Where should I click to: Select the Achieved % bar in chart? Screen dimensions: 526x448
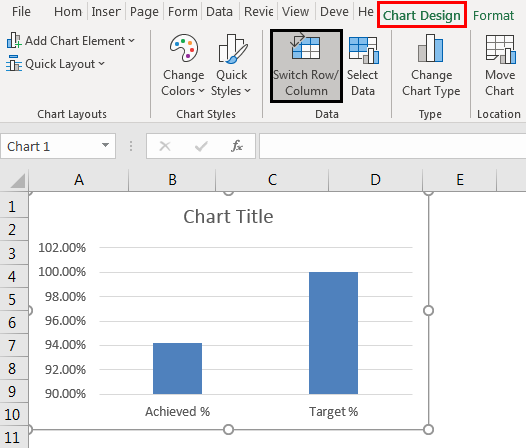tap(177, 368)
